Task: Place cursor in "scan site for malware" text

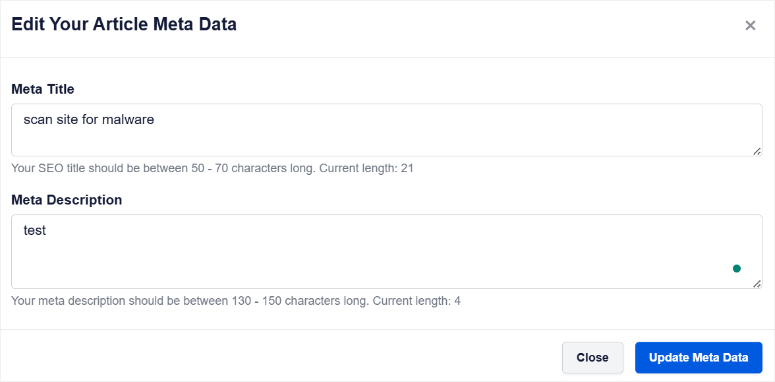Action: tap(89, 120)
